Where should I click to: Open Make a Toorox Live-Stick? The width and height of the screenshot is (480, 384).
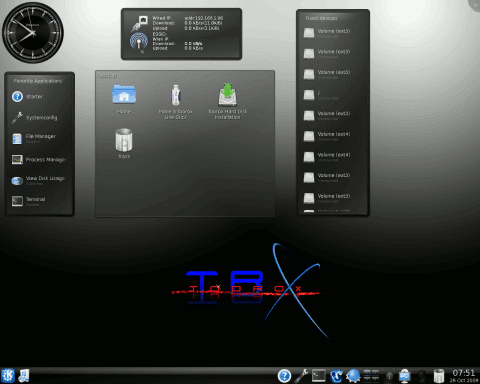tap(176, 102)
